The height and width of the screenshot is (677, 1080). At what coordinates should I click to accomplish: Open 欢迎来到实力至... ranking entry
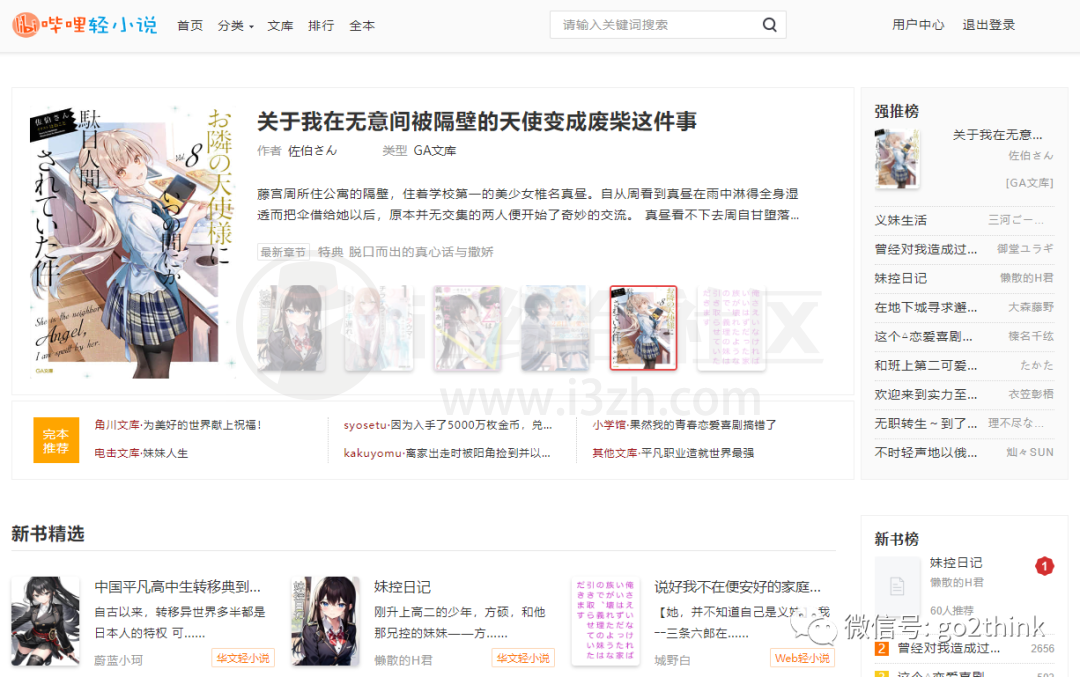click(926, 395)
